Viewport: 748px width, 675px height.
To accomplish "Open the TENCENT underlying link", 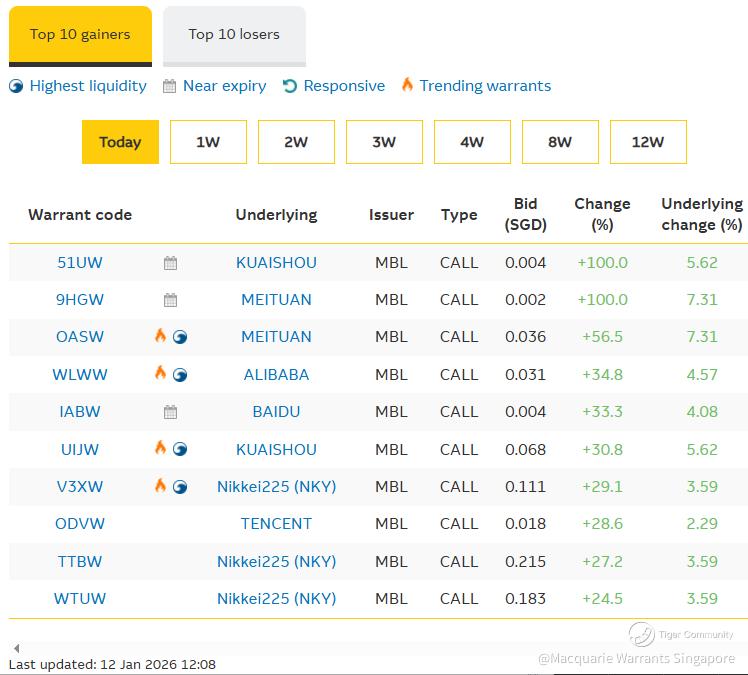I will (x=276, y=524).
